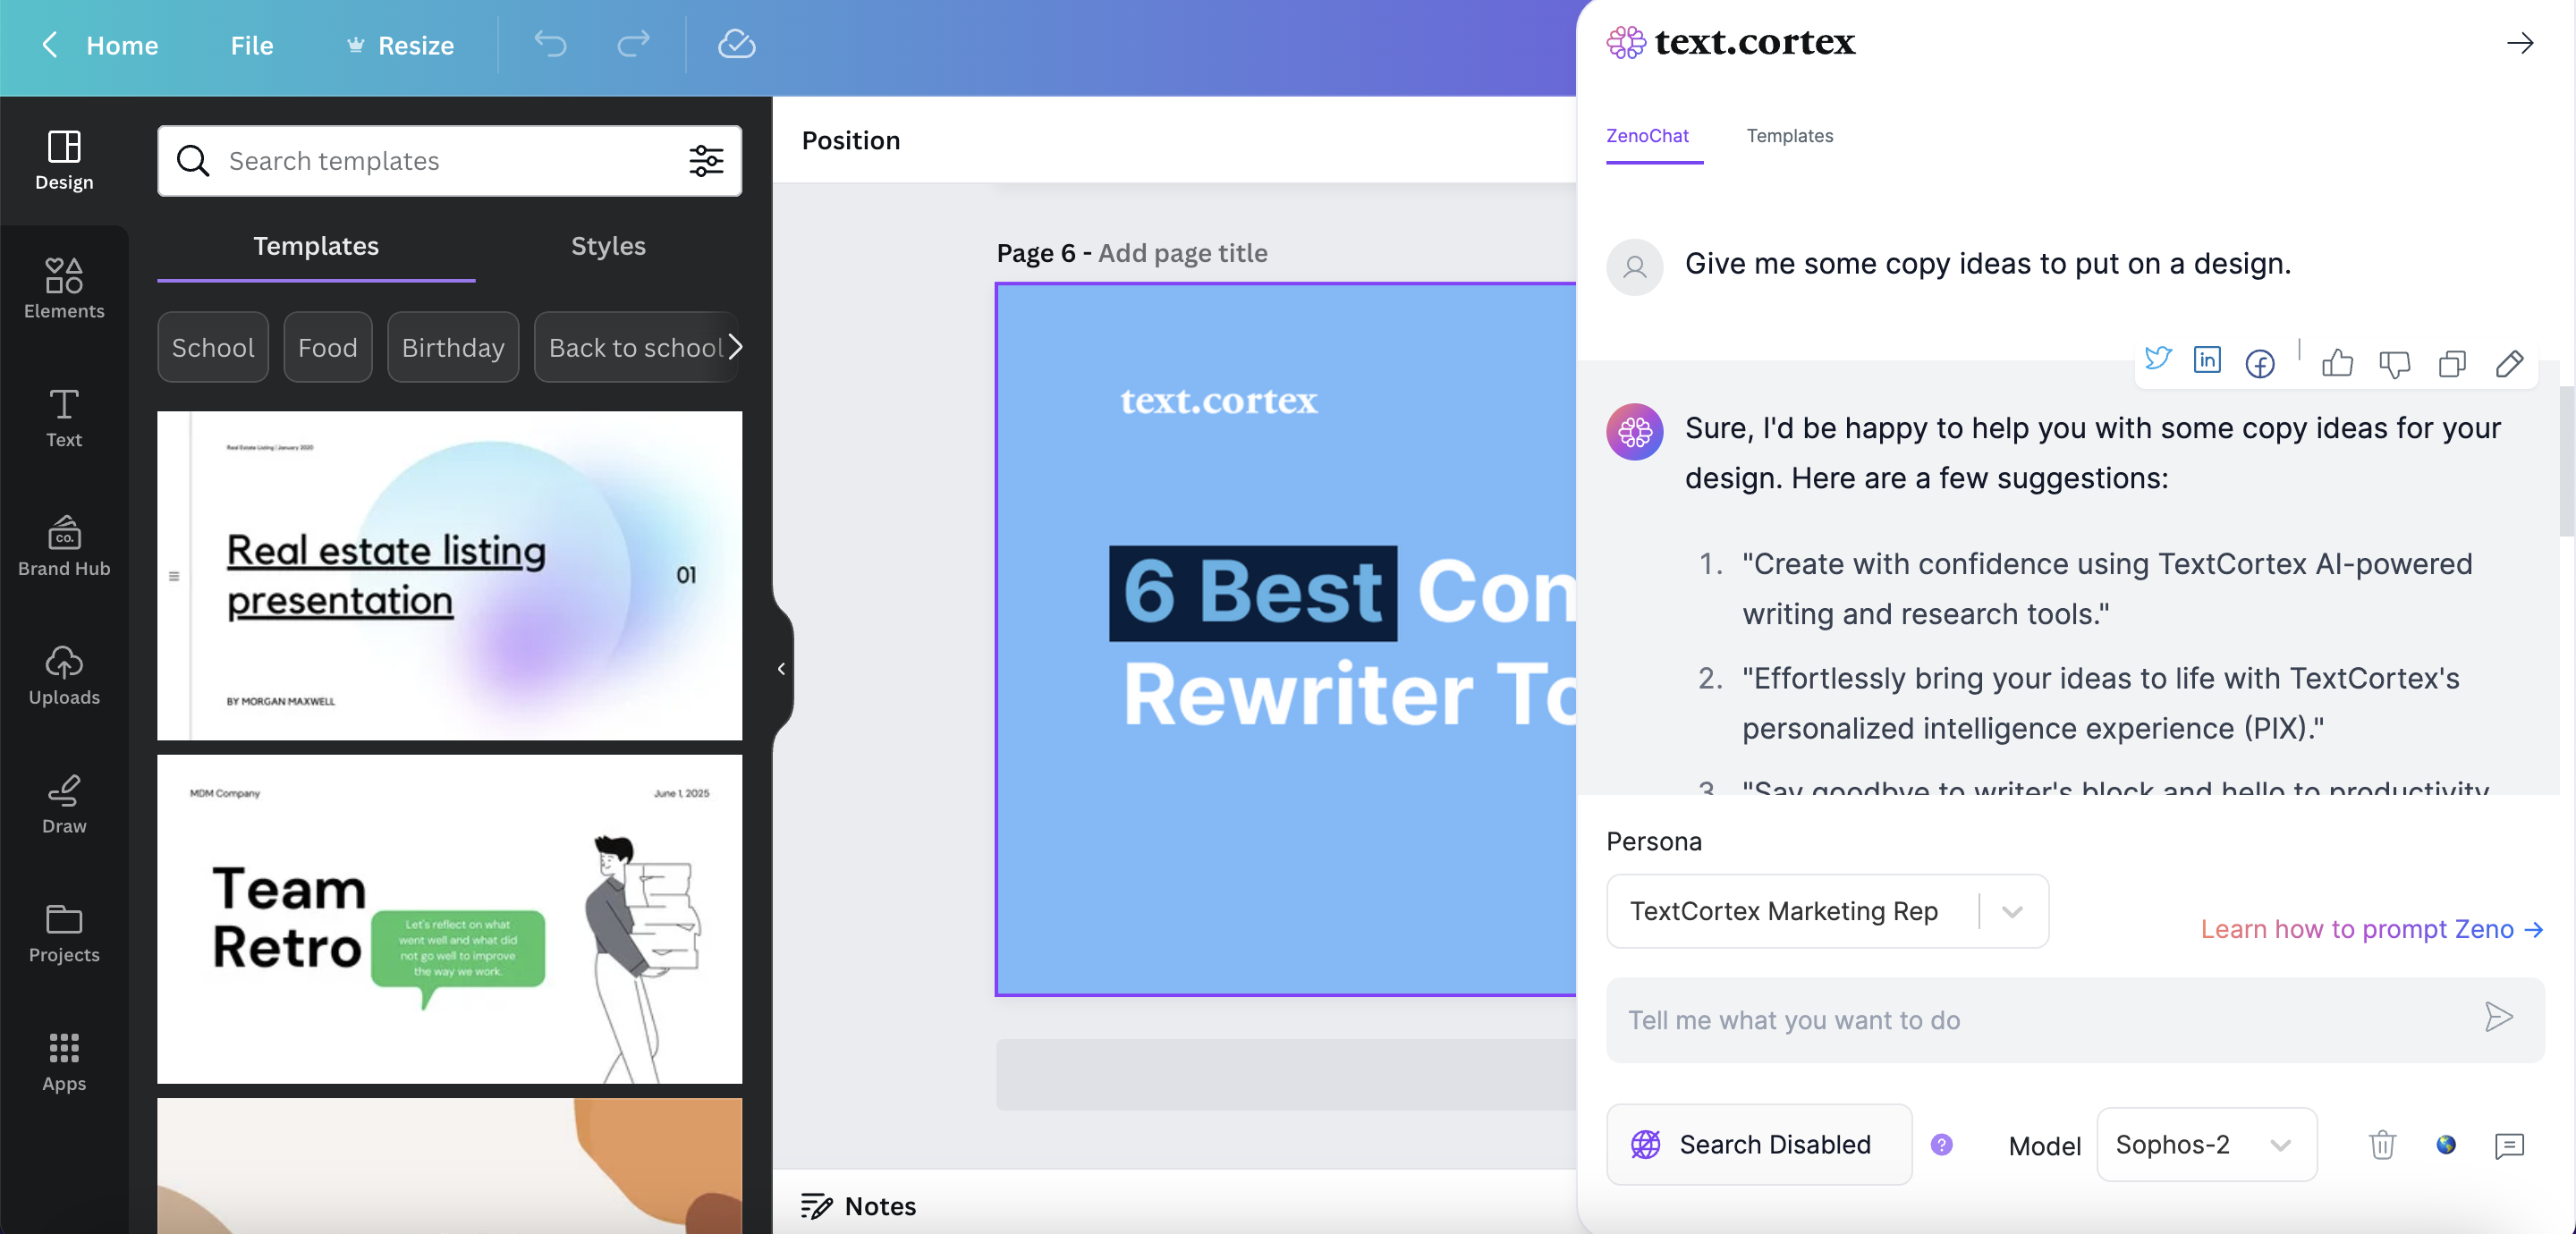Switch to the Templates tab in text.cortex
2576x1234 pixels.
tap(1789, 136)
